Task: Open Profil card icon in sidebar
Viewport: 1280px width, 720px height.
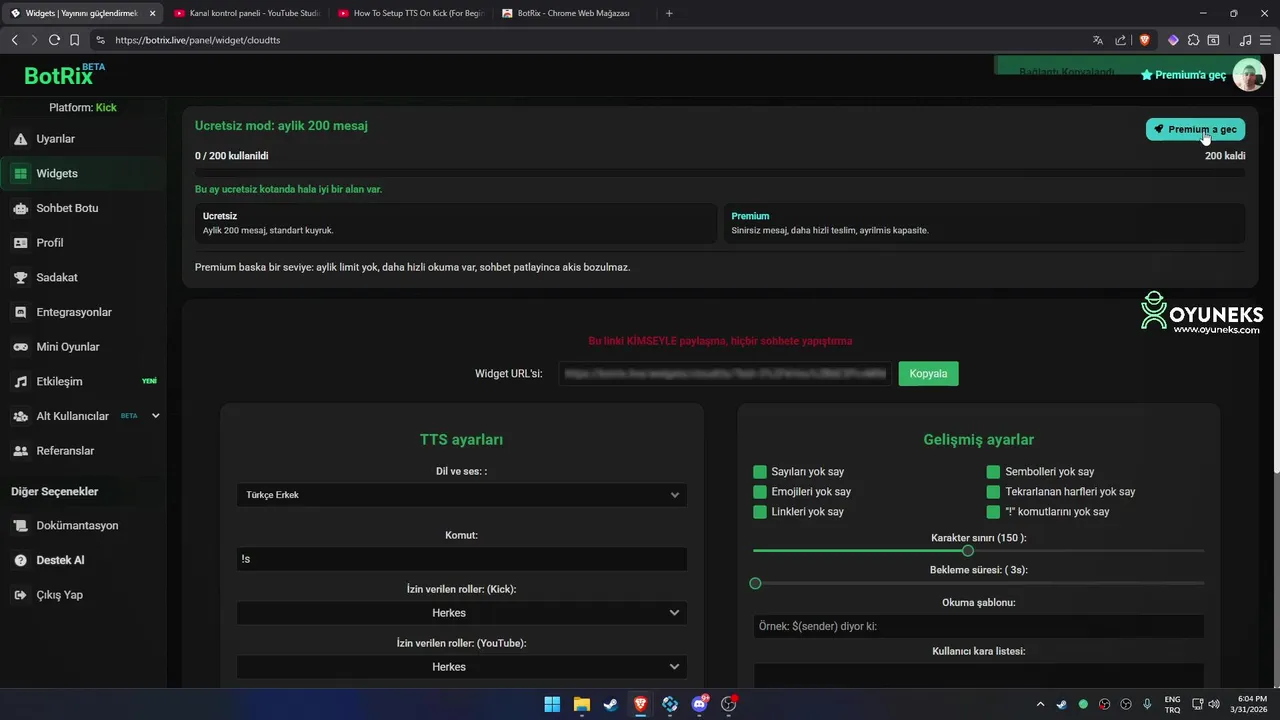Action: coord(20,243)
